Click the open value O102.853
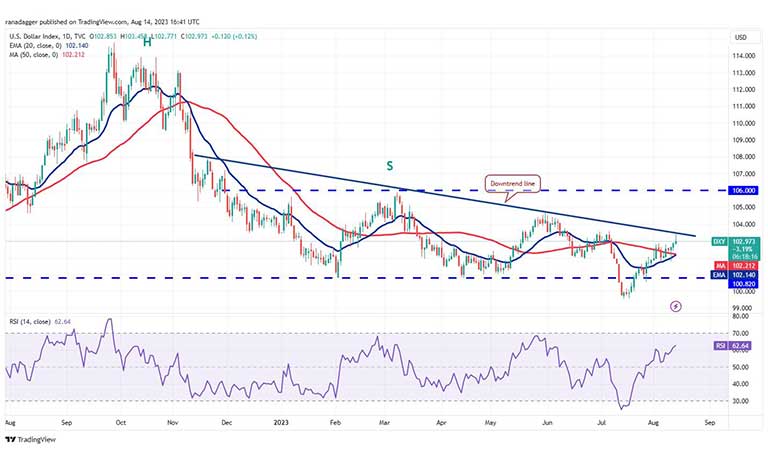The height and width of the screenshot is (463, 768). point(105,36)
